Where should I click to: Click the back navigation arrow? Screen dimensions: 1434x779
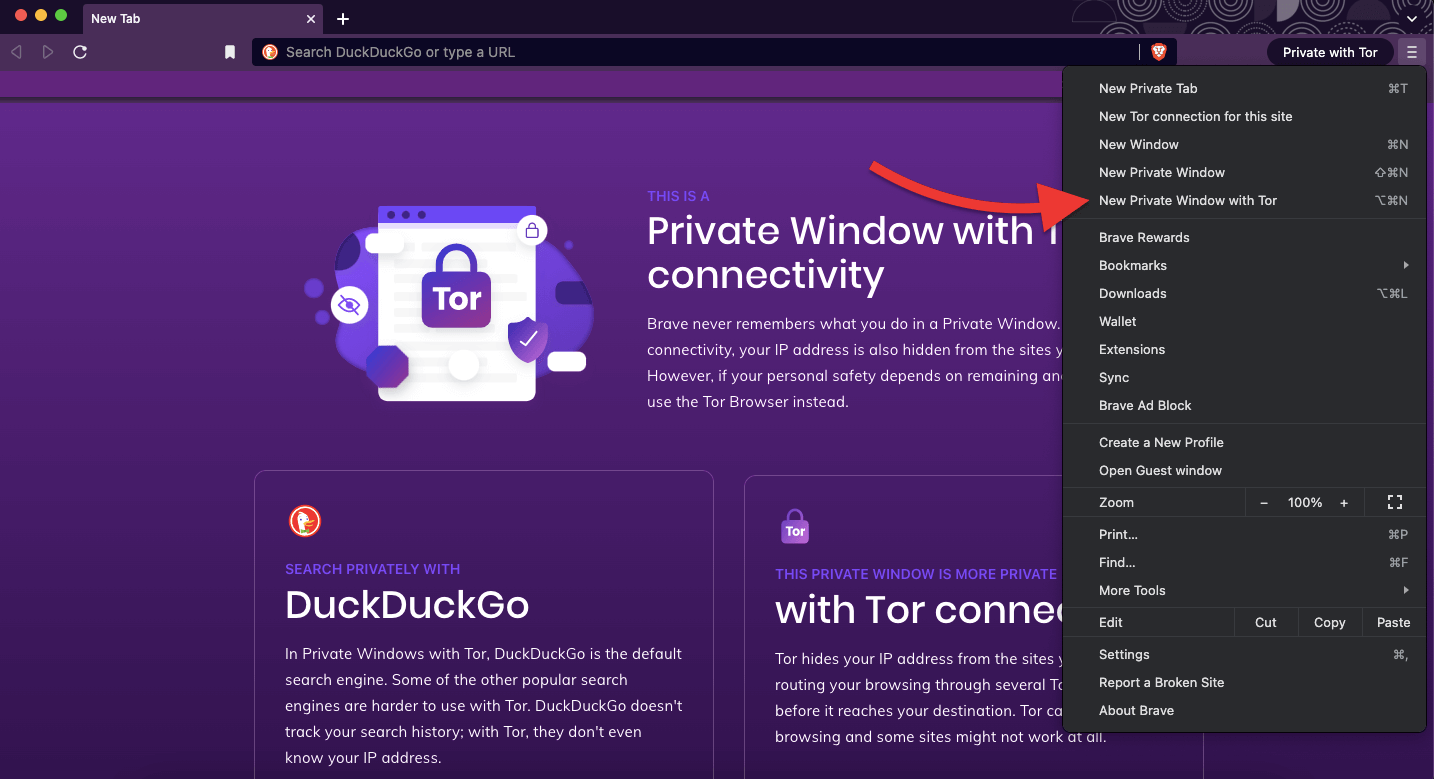point(15,51)
